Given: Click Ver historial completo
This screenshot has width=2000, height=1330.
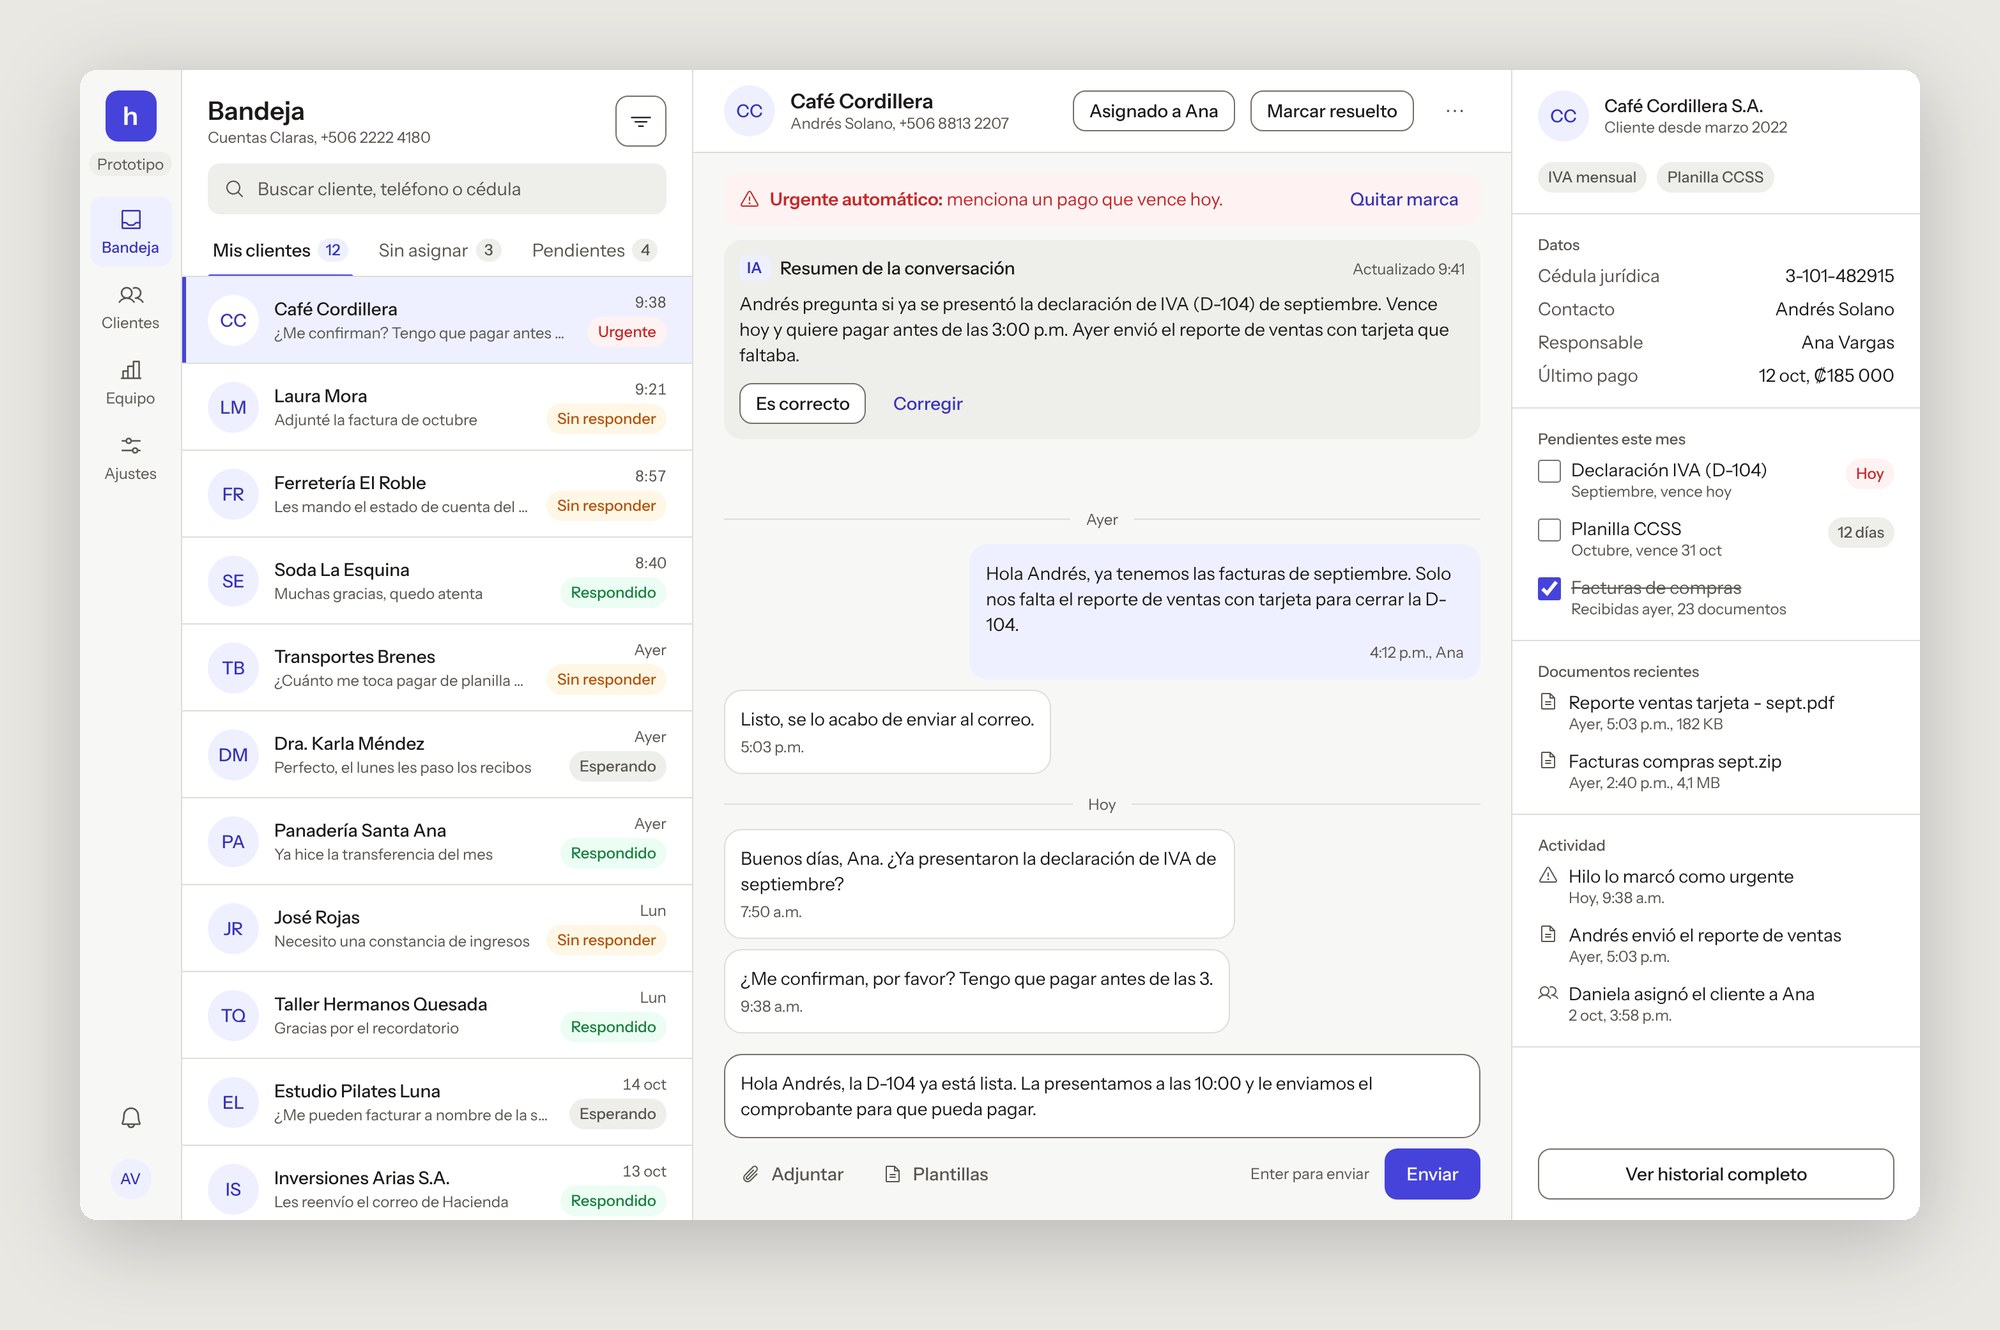Looking at the screenshot, I should [x=1715, y=1174].
